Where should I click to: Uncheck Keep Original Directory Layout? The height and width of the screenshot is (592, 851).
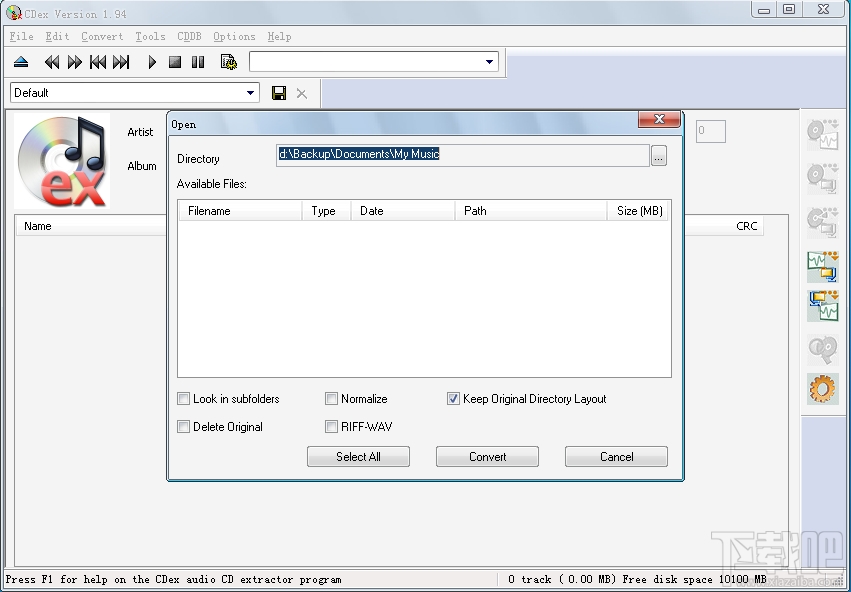[x=453, y=399]
